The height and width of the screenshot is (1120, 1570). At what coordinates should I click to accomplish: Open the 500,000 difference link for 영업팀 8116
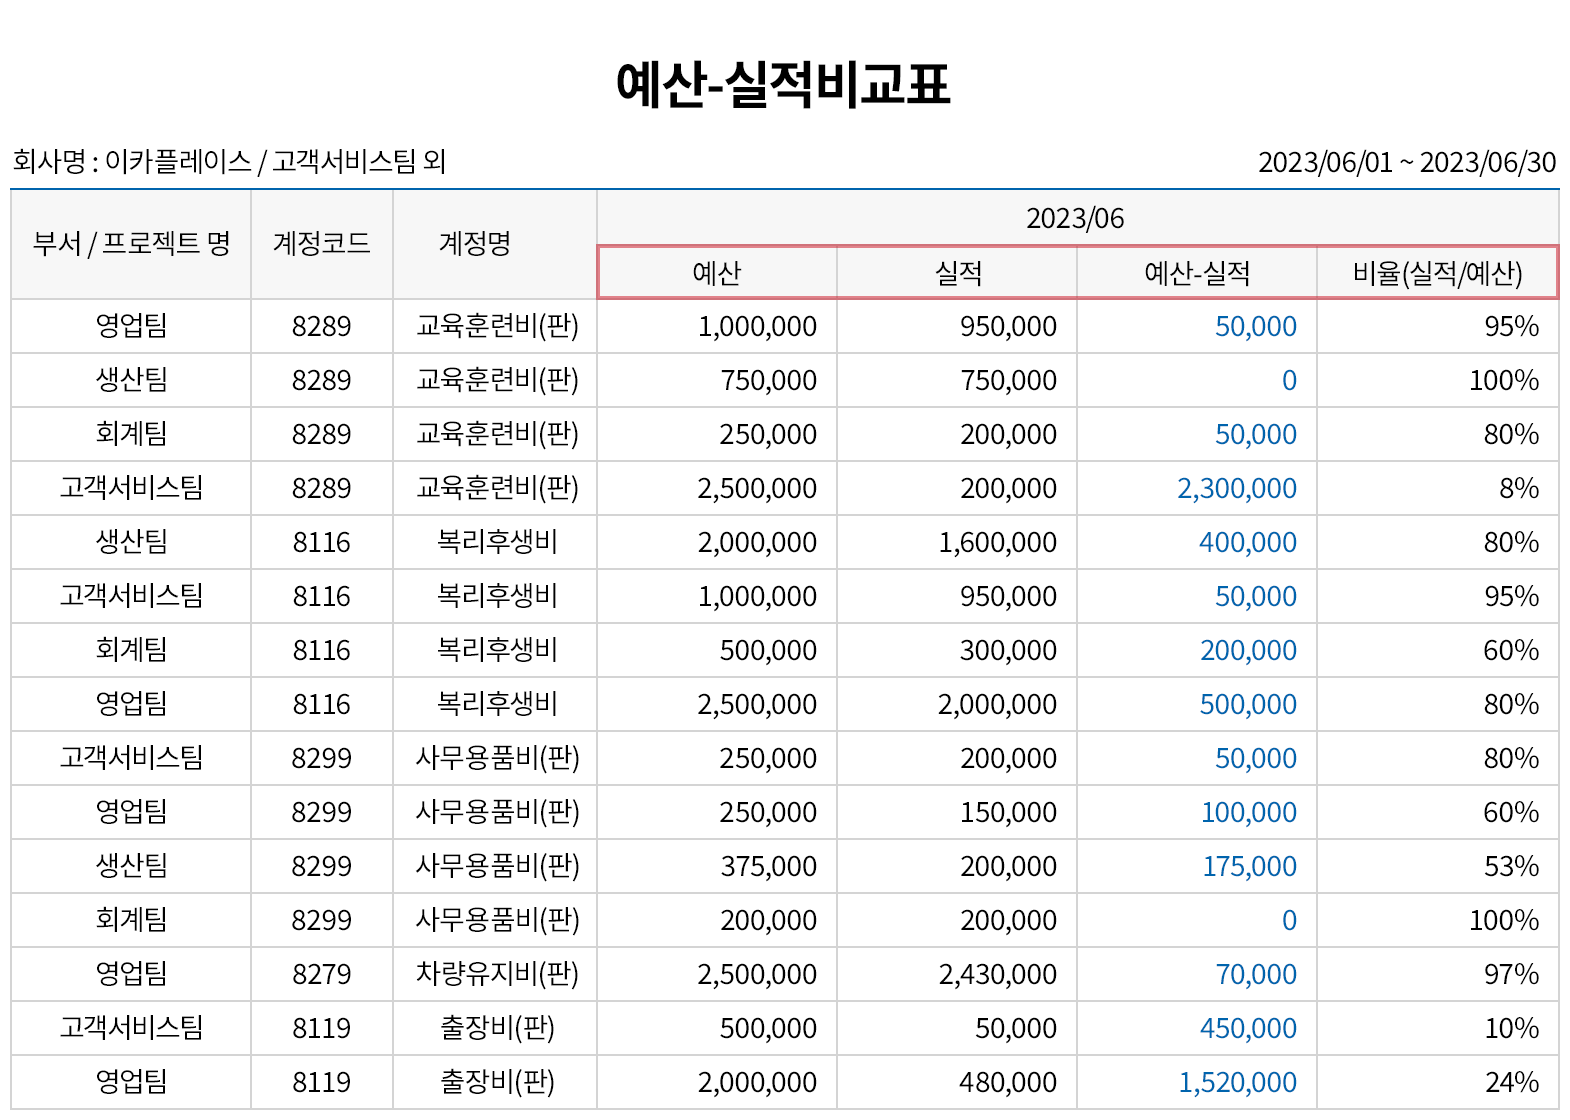point(1248,704)
